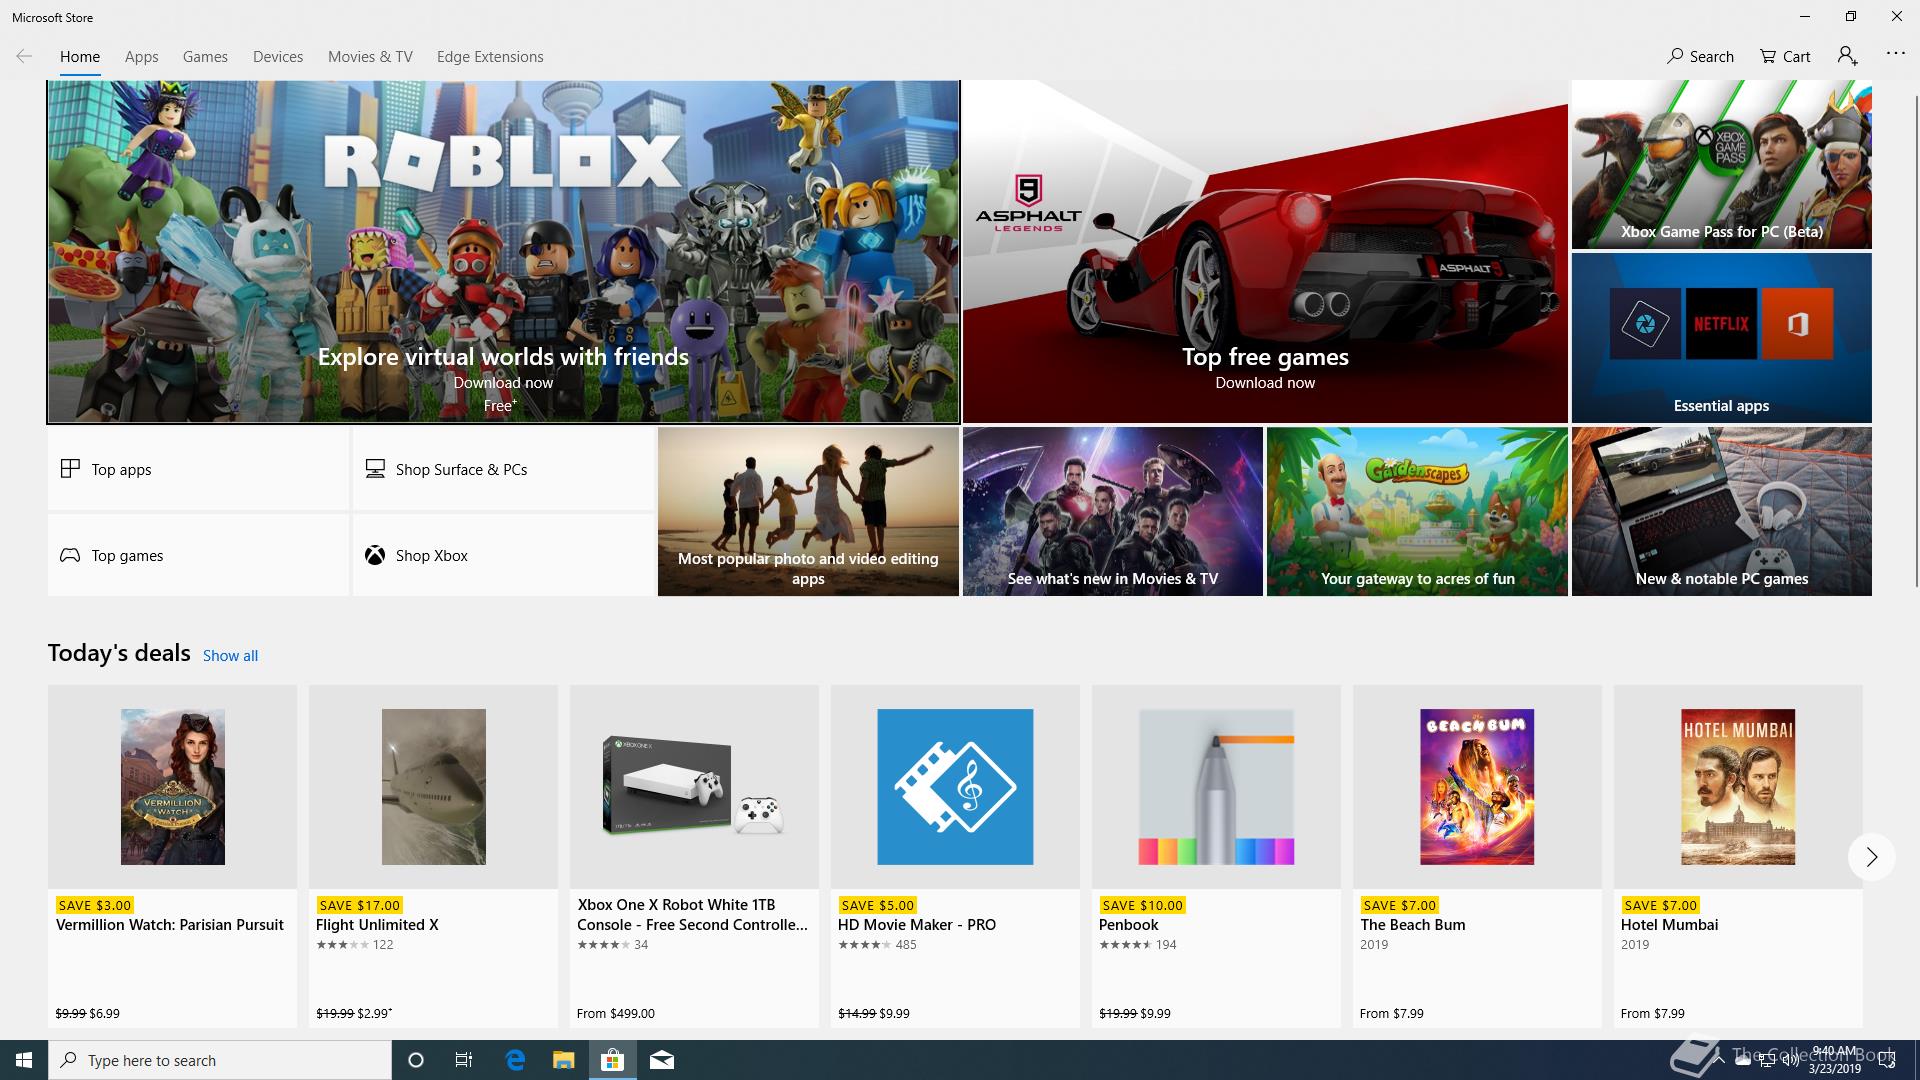Image resolution: width=1920 pixels, height=1080 pixels.
Task: Open The Beach Bum movie deal
Action: 1477,856
